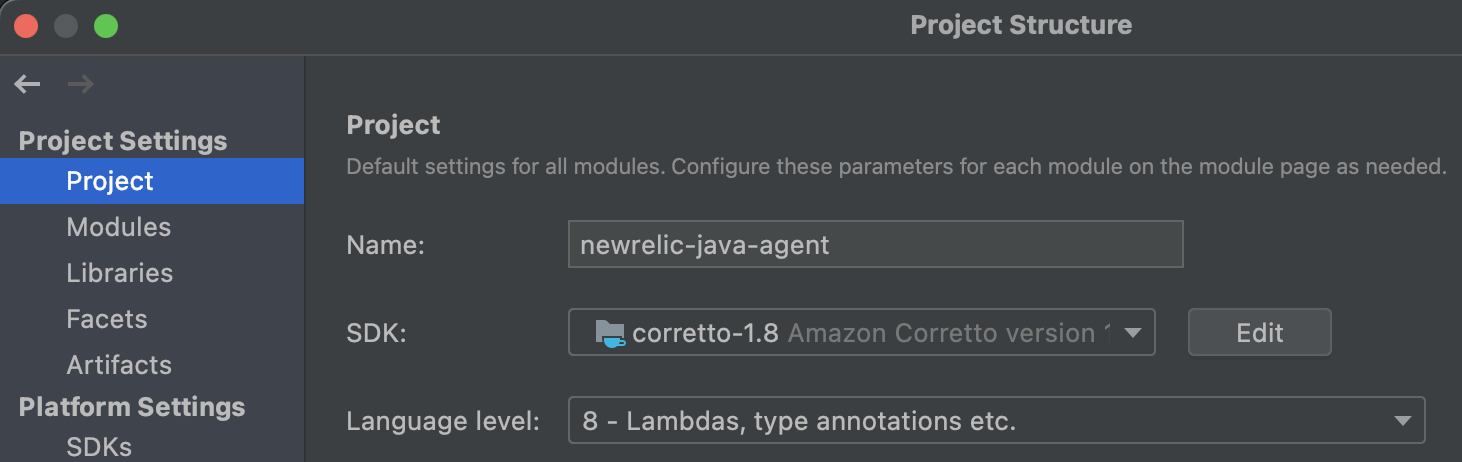Open the Modules settings page
1462x462 pixels.
(x=118, y=227)
